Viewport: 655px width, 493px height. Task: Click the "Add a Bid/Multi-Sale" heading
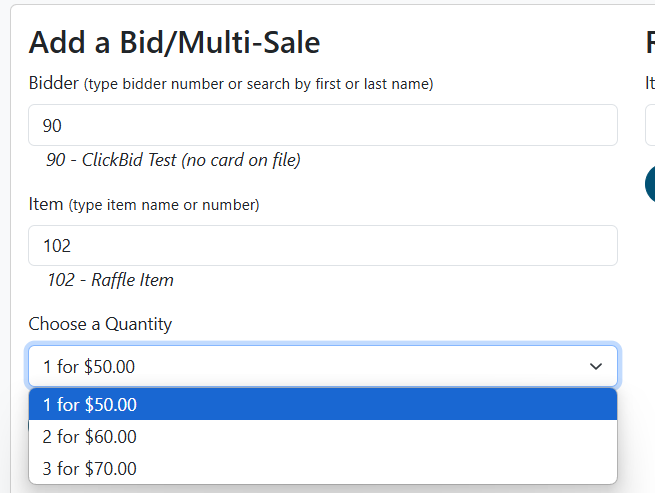pyautogui.click(x=174, y=42)
